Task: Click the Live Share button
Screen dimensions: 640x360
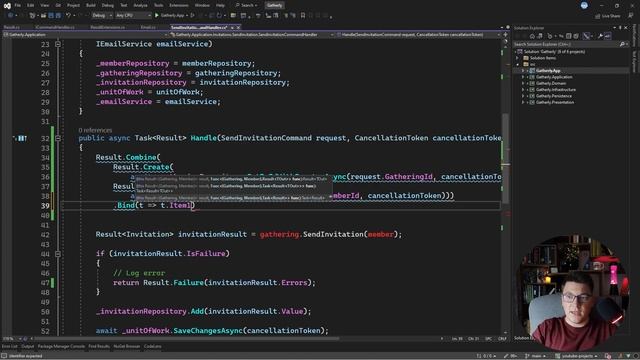Action: (607, 16)
